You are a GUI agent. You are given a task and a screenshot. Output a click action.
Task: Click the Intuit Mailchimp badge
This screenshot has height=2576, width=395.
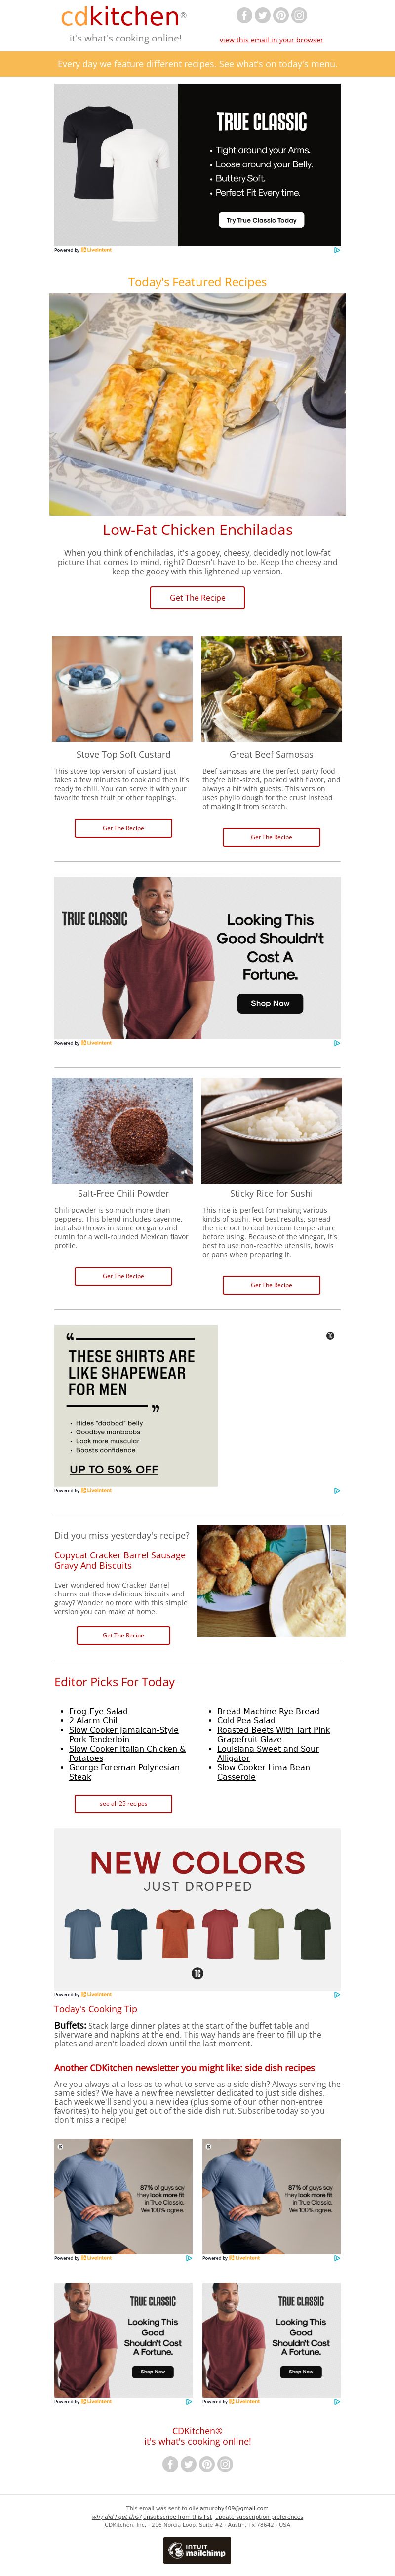(x=197, y=2549)
